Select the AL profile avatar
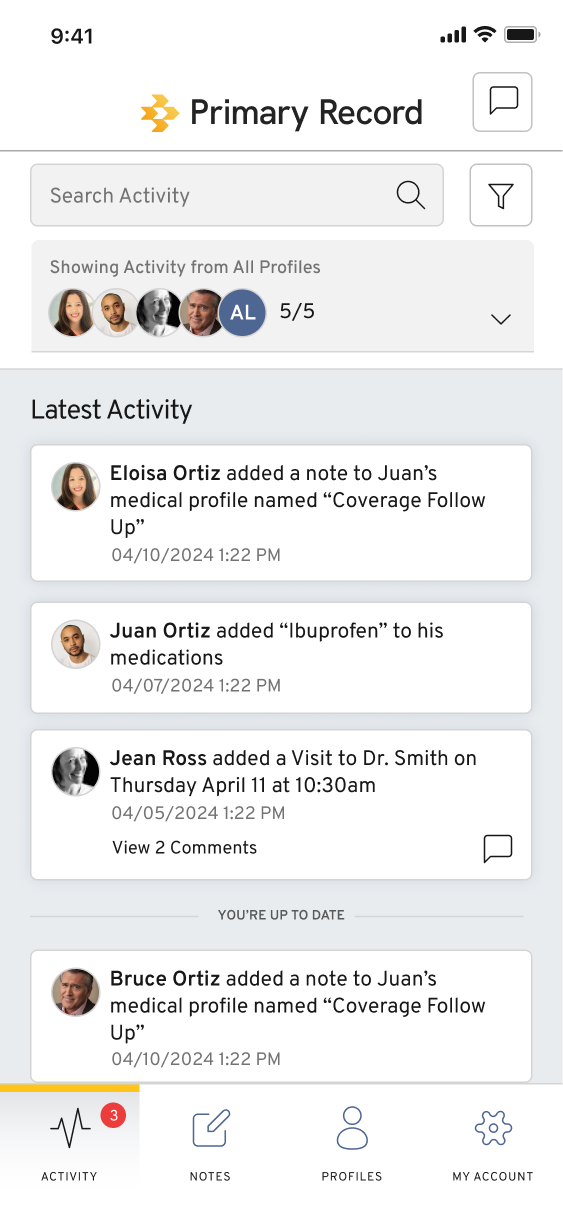 [243, 313]
